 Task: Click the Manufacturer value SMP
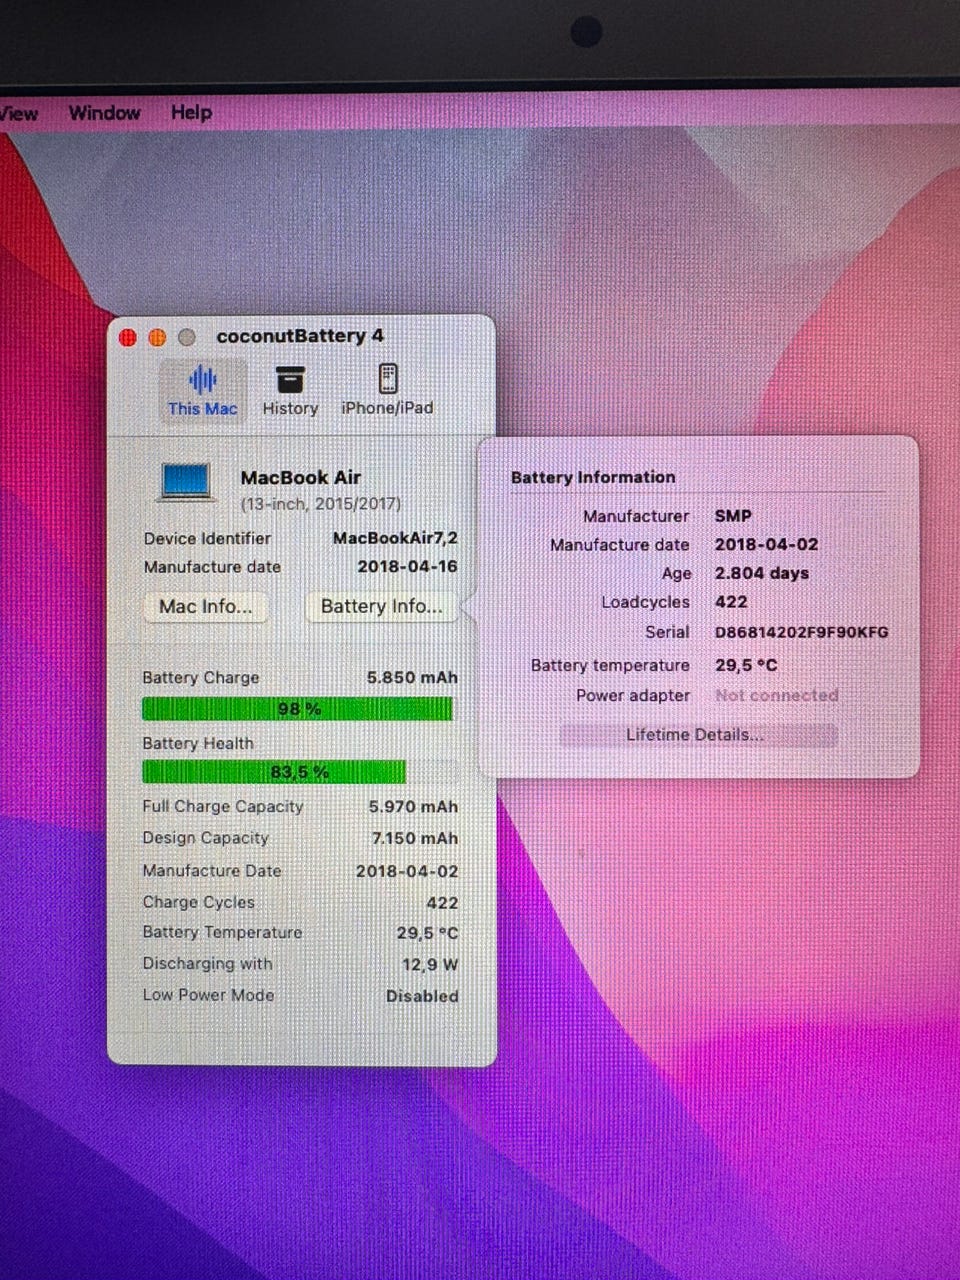point(733,516)
